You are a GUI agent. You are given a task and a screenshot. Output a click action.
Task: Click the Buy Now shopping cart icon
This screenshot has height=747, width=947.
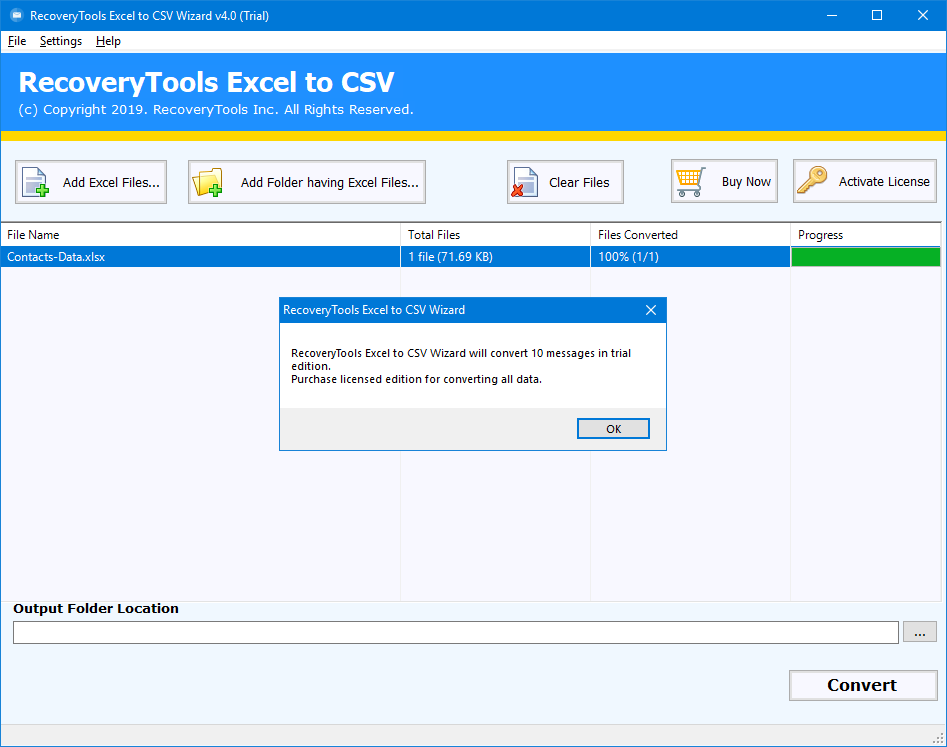(690, 182)
